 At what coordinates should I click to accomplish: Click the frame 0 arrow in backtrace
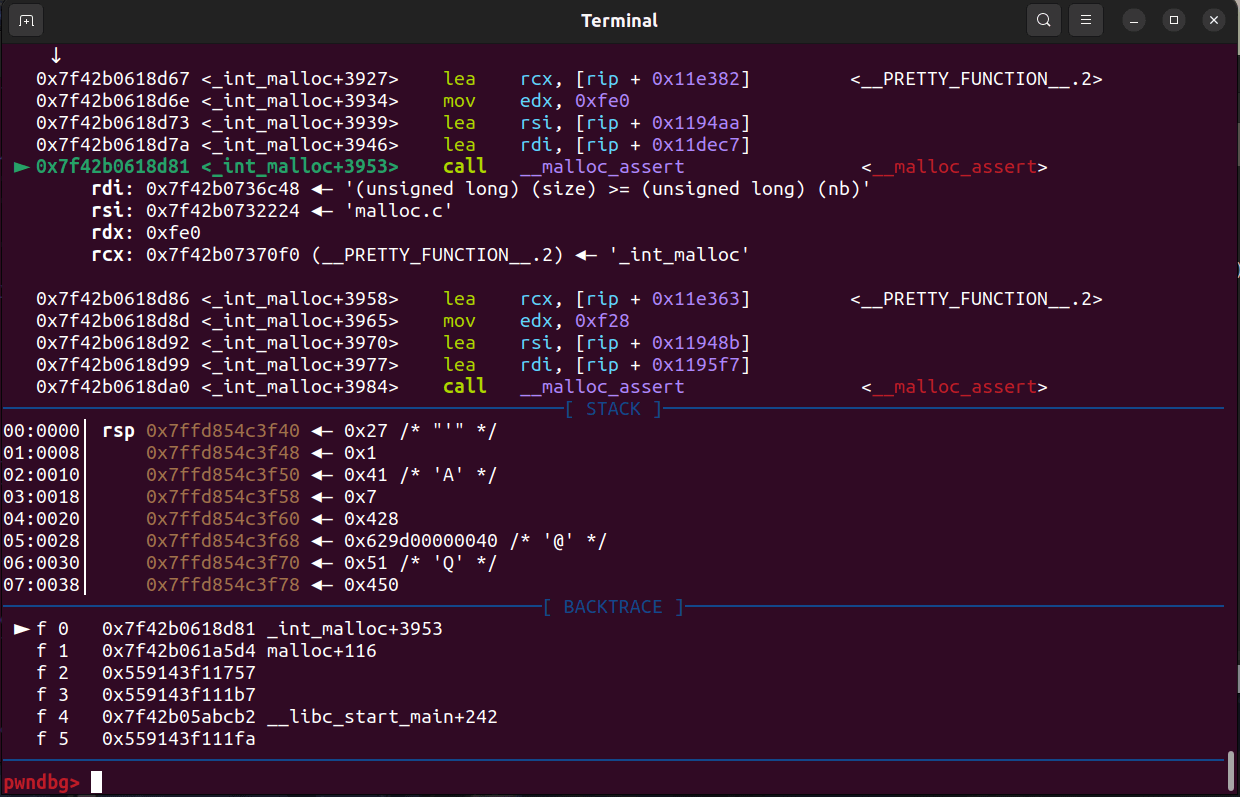(x=21, y=629)
